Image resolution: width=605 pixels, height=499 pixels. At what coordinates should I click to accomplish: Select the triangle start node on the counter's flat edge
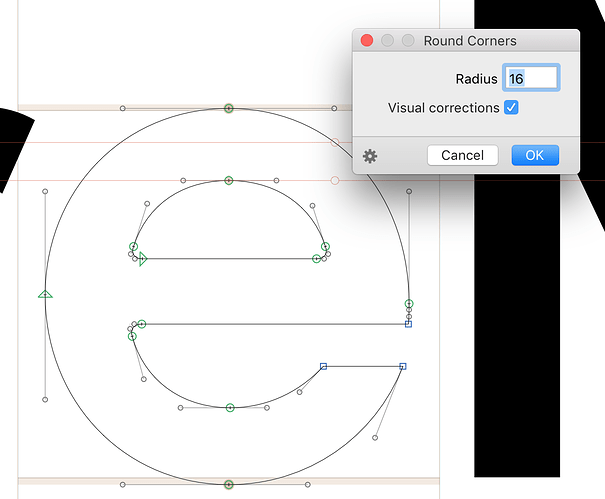pyautogui.click(x=143, y=259)
